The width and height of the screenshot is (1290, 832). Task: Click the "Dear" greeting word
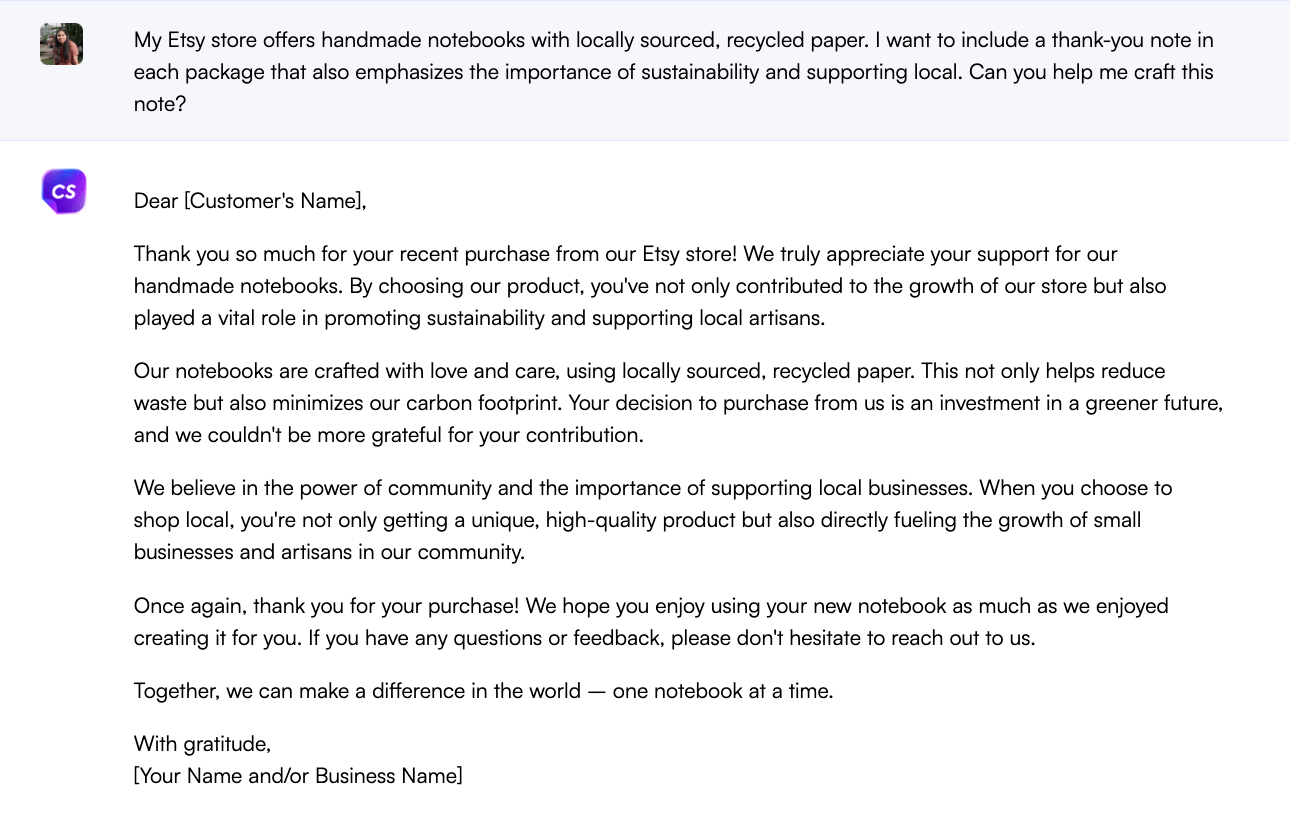[x=156, y=201]
